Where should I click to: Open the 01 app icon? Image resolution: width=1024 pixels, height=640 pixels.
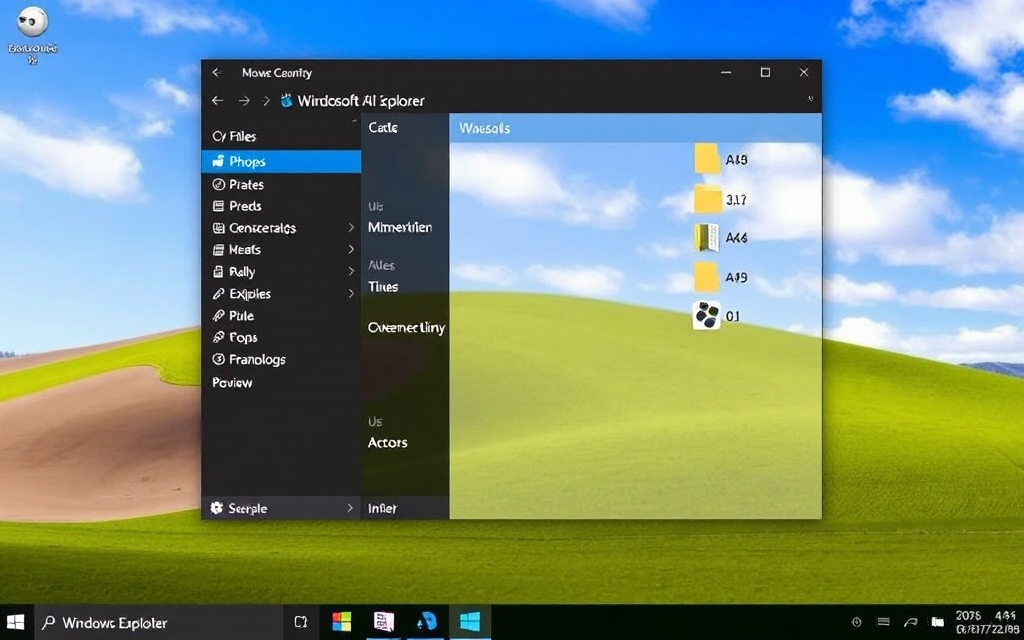pos(707,316)
